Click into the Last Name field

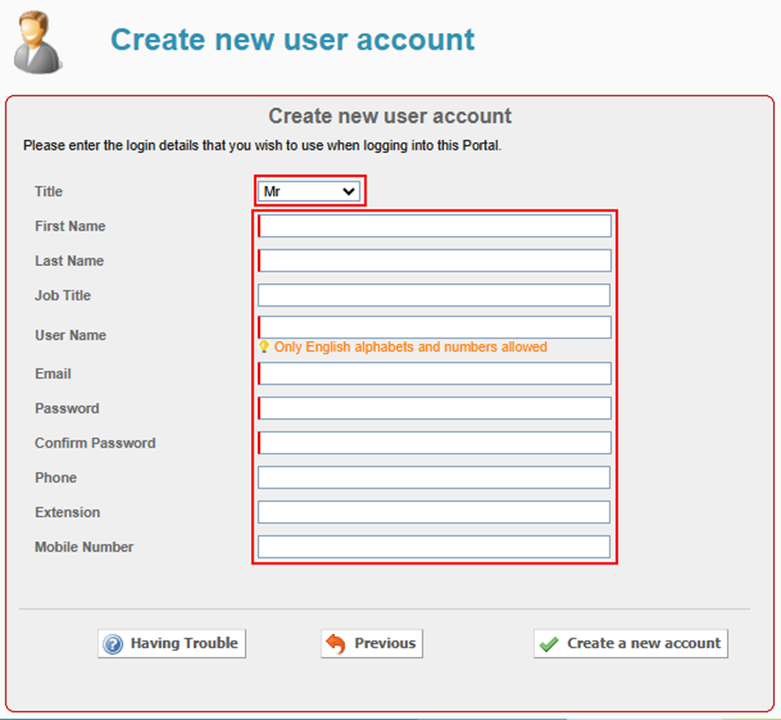click(x=434, y=261)
